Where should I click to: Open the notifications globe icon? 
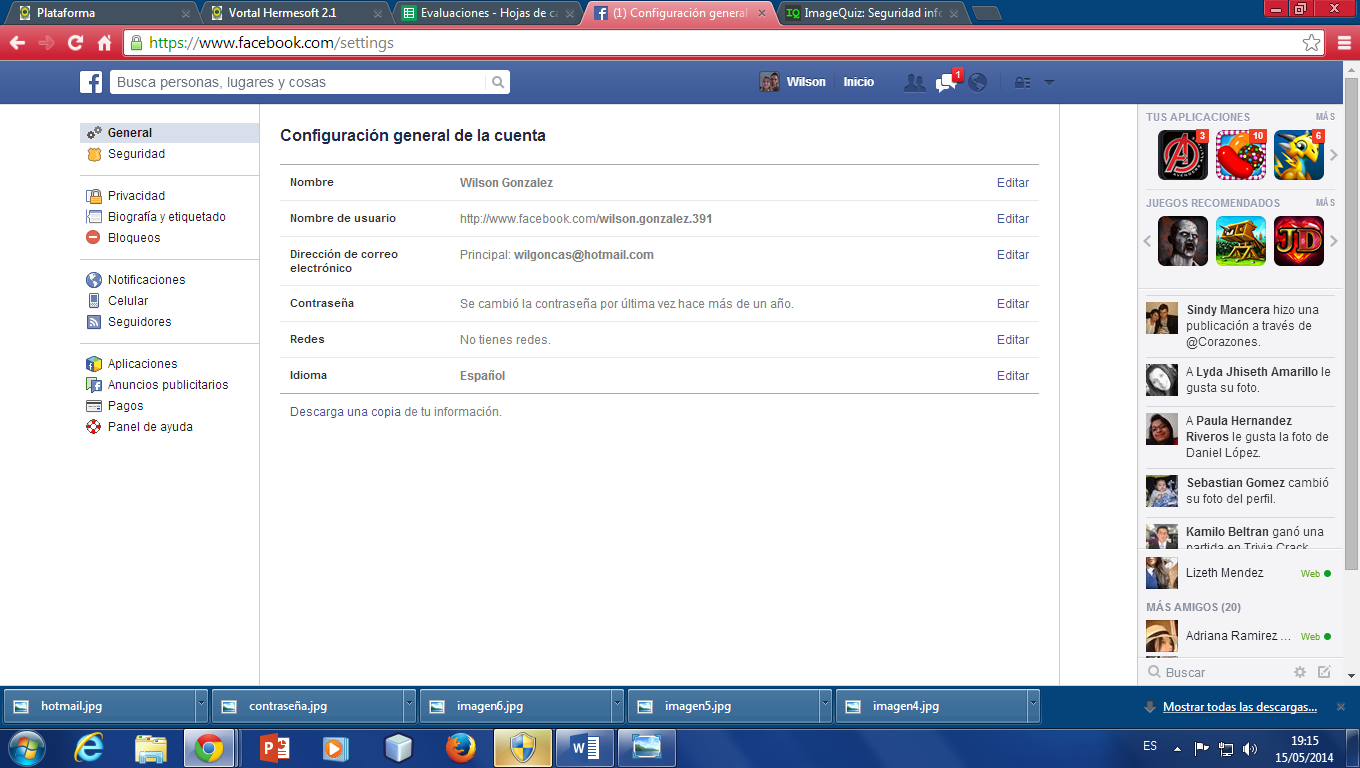click(x=977, y=82)
